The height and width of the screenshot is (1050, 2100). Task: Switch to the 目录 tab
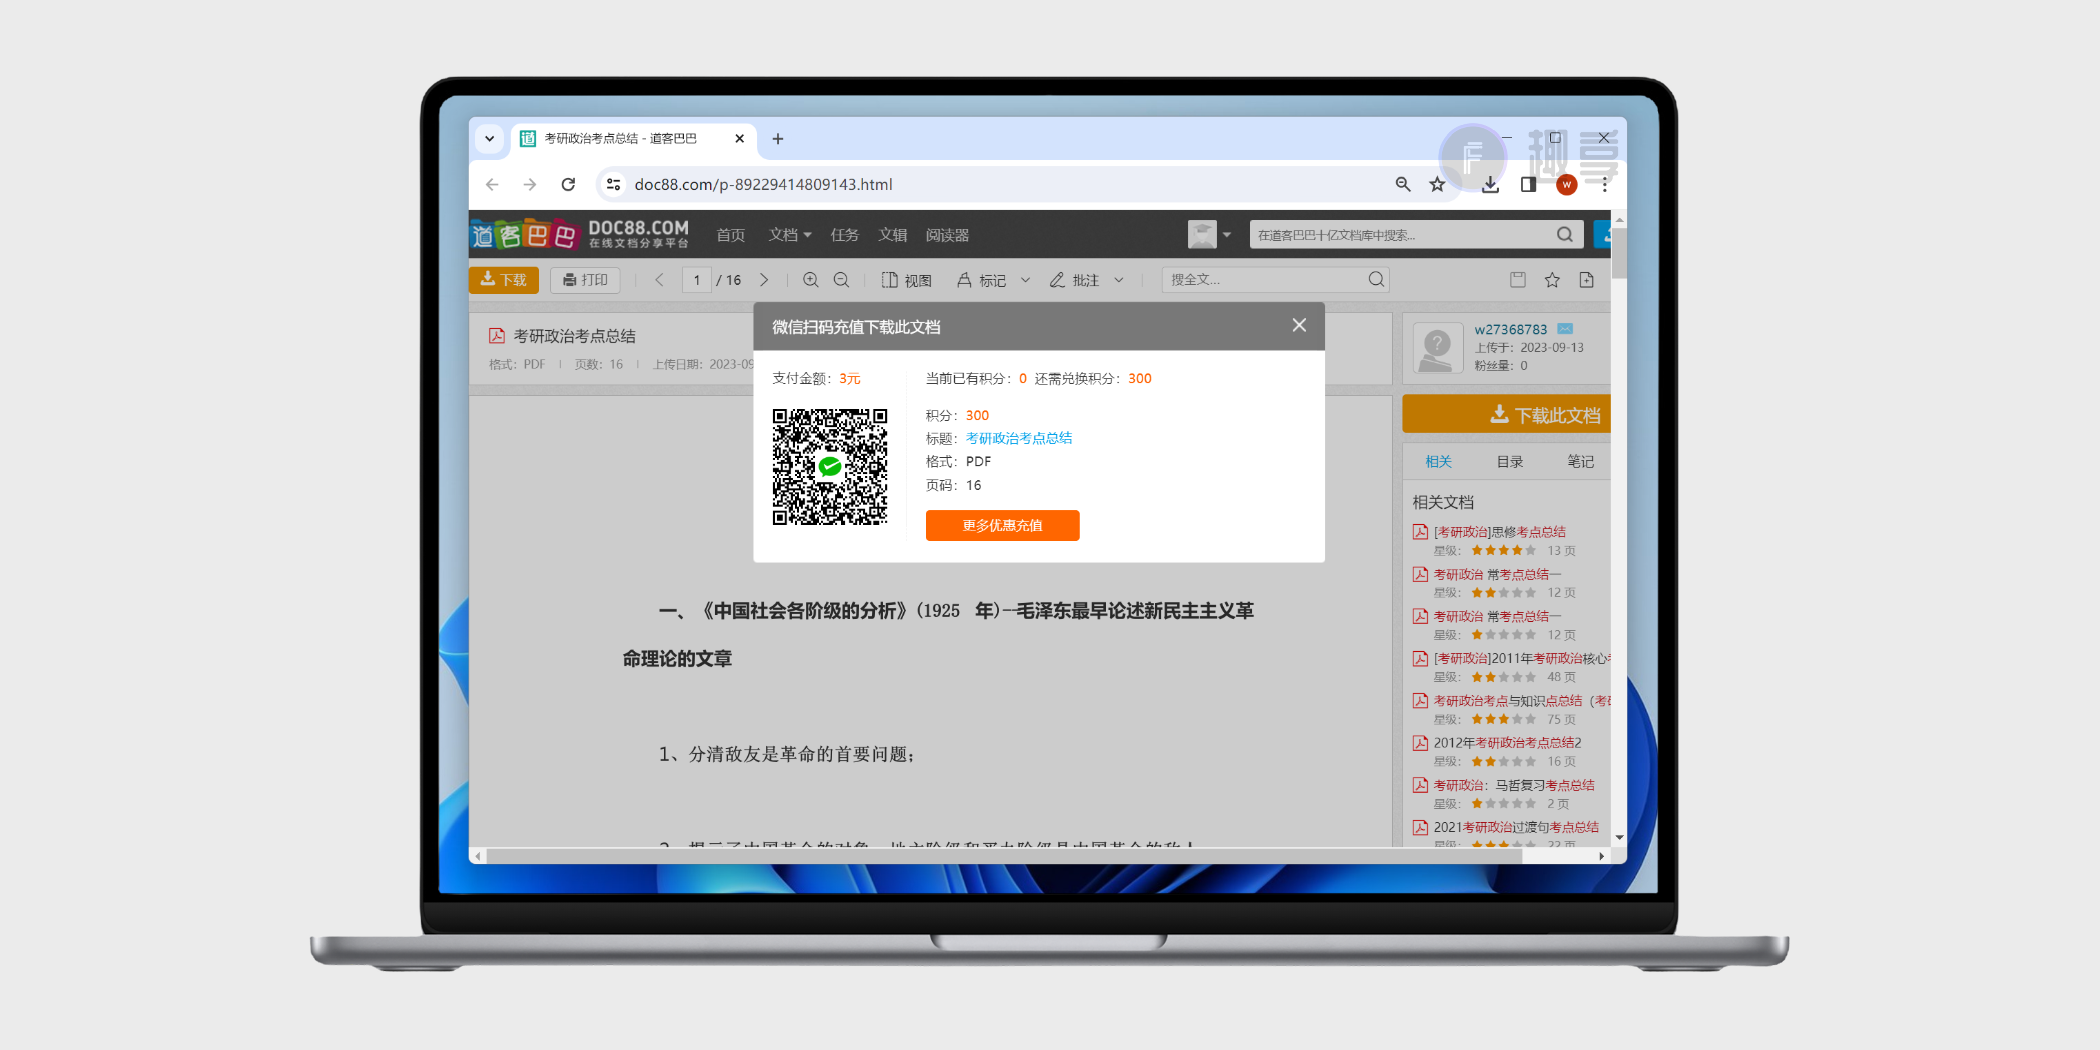(x=1510, y=461)
